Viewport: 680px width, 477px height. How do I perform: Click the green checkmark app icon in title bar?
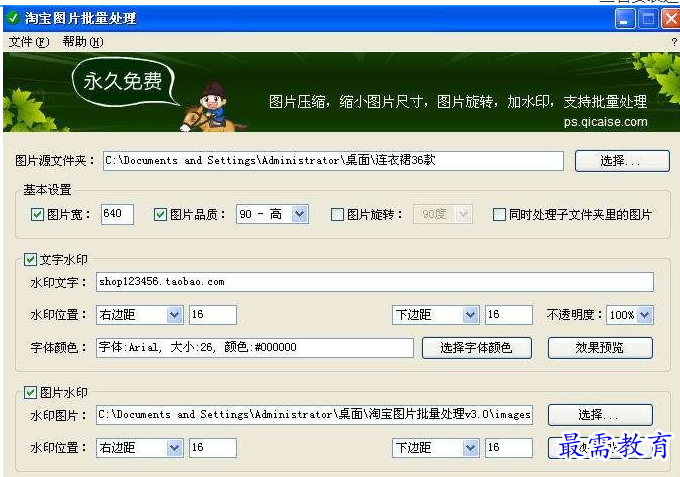[x=13, y=18]
